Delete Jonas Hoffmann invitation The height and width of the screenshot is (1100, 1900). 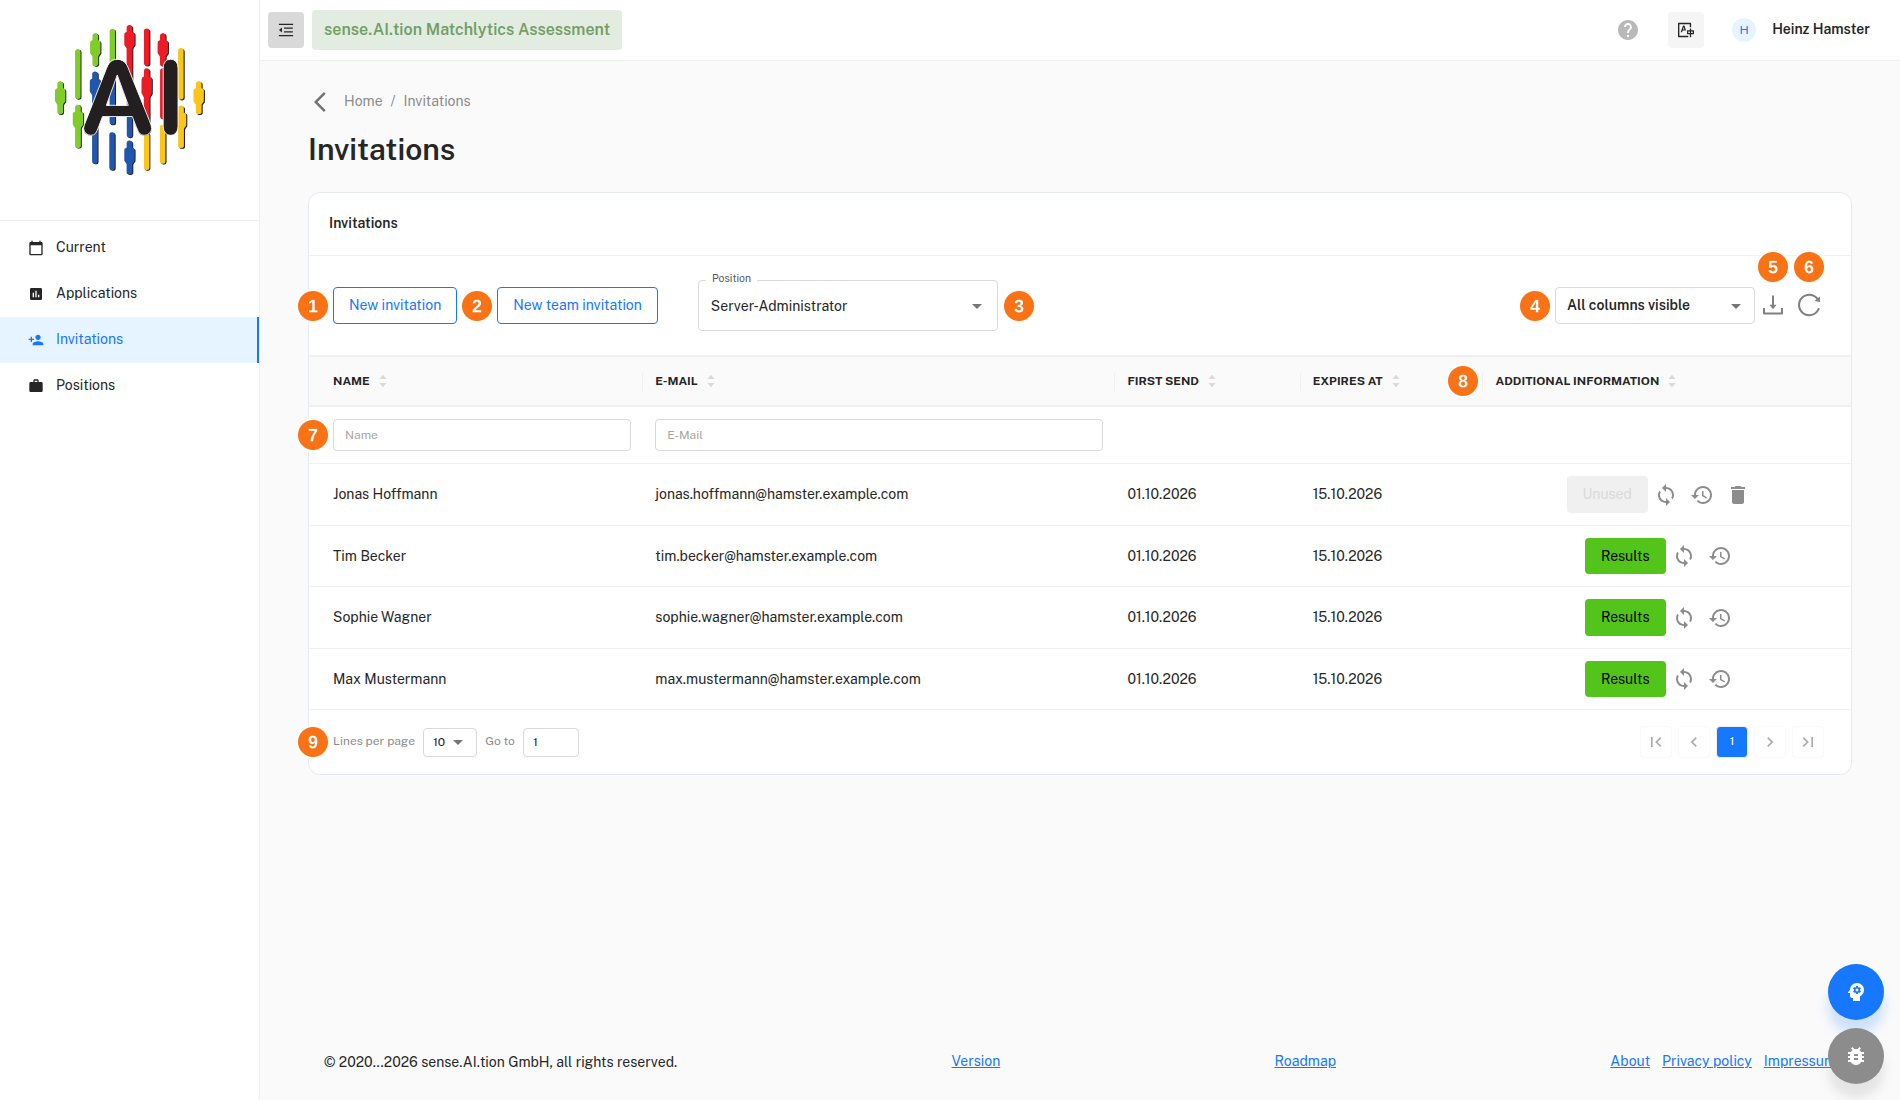pos(1738,495)
